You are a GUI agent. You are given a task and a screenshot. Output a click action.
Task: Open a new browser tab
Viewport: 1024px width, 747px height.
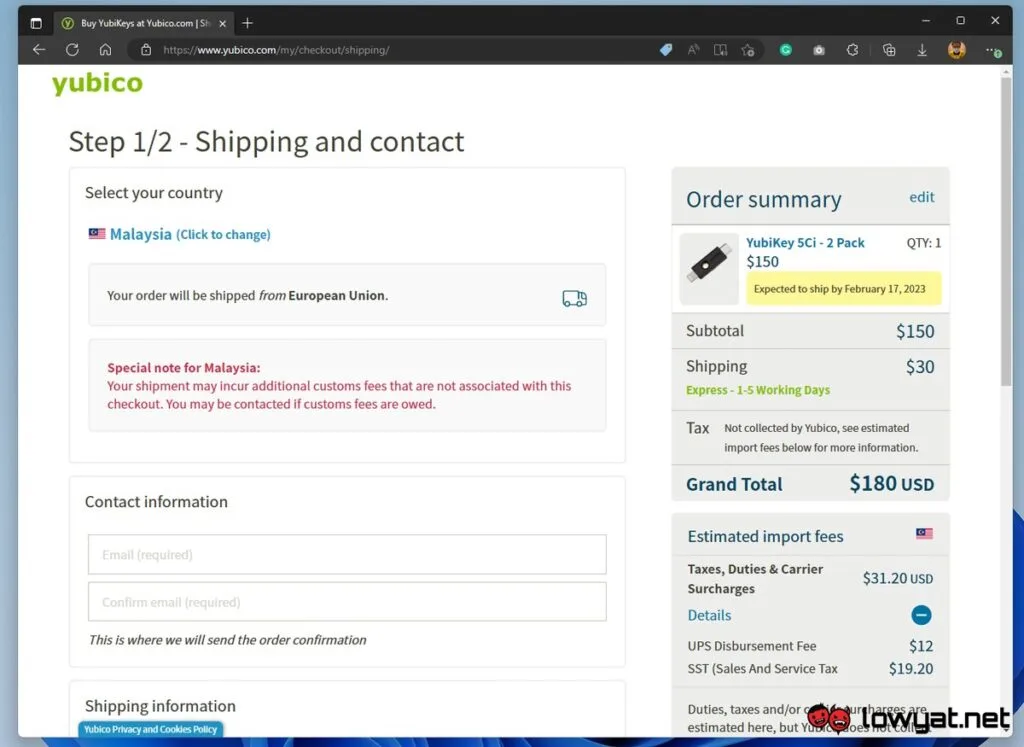click(x=247, y=24)
